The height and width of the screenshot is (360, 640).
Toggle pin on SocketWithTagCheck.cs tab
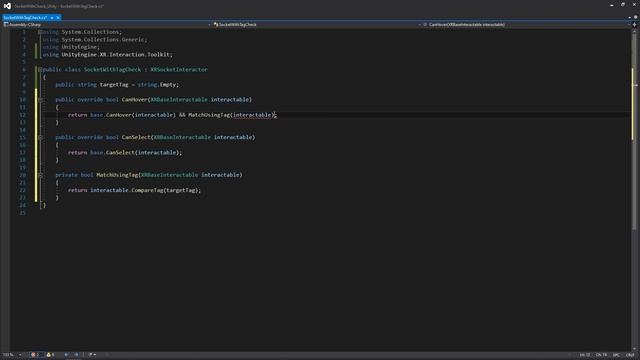(52, 18)
